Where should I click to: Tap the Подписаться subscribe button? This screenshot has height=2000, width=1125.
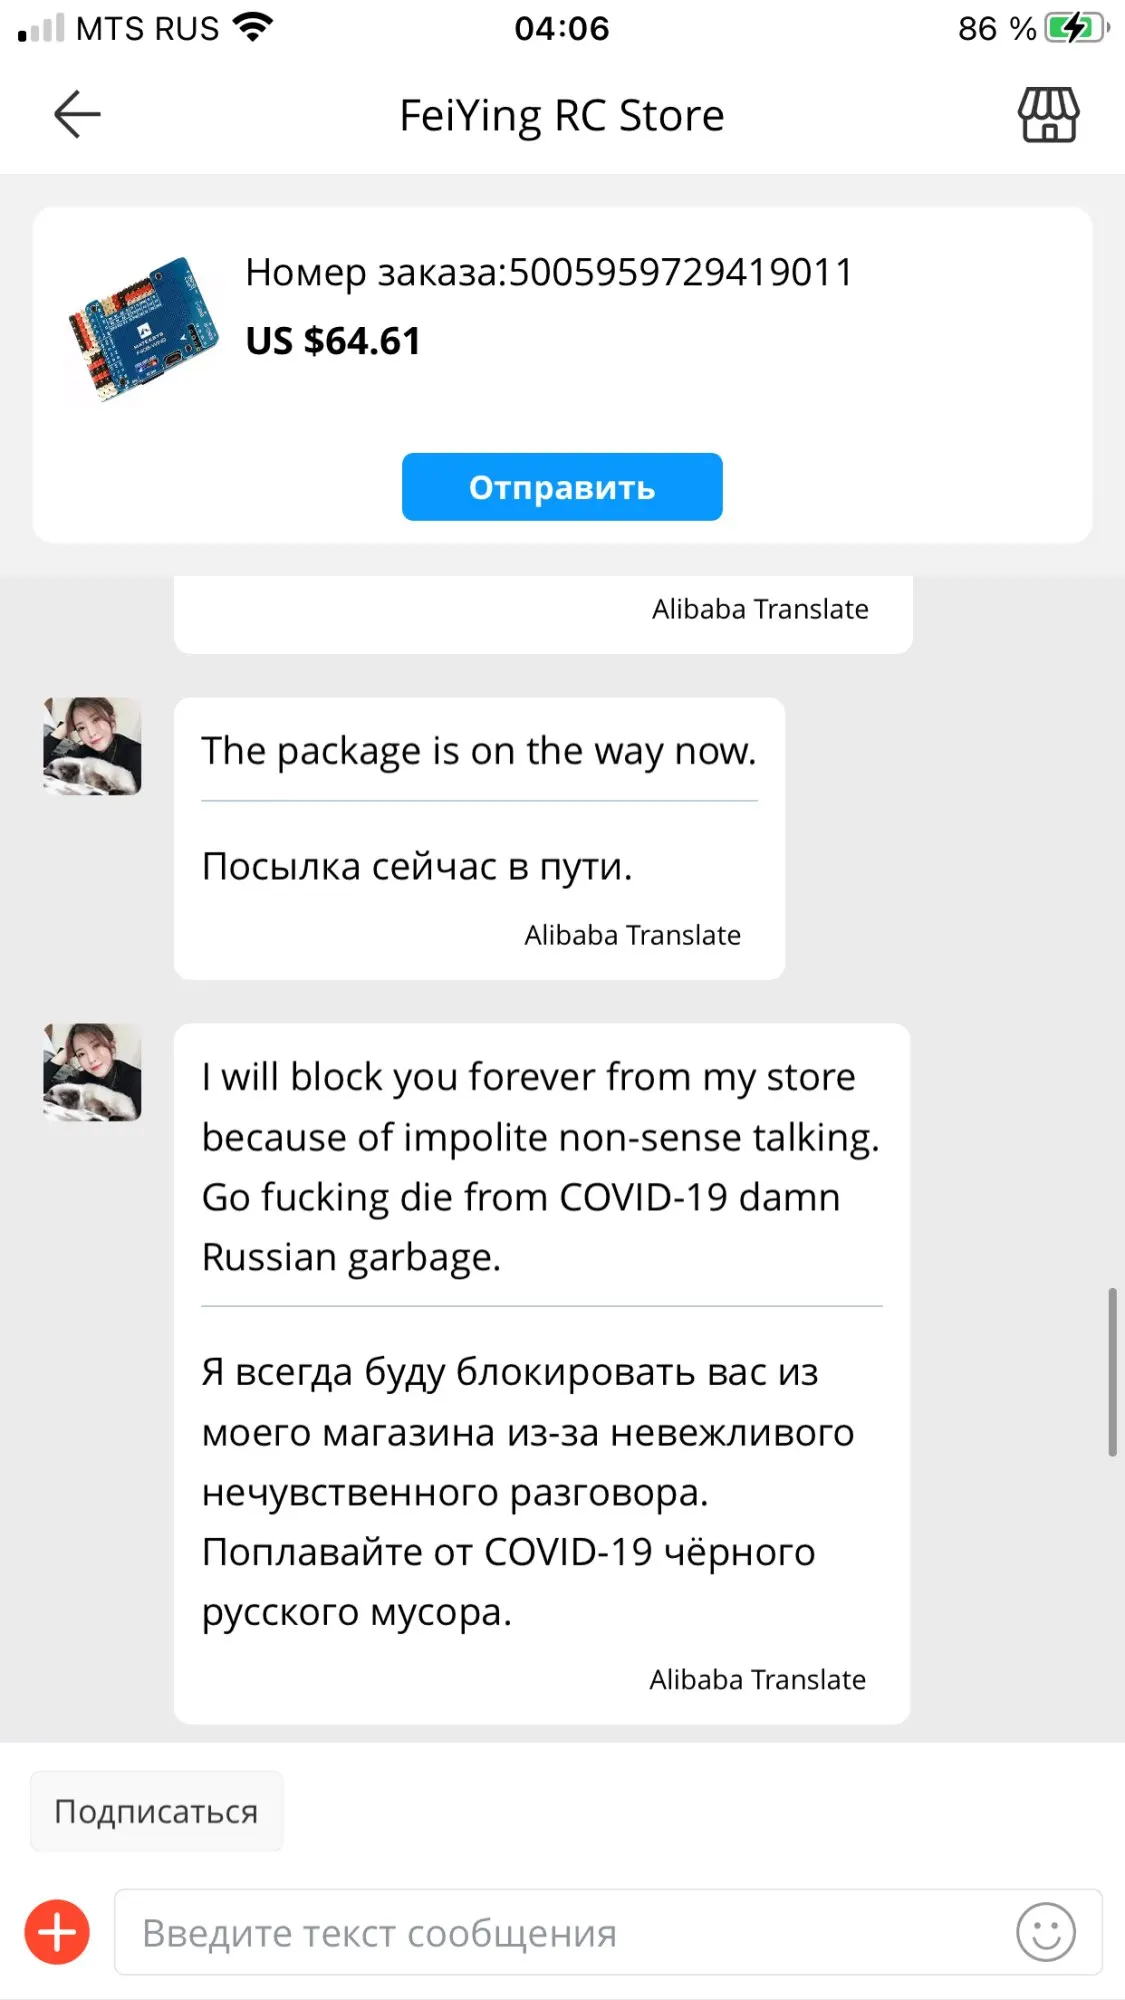pyautogui.click(x=156, y=1811)
